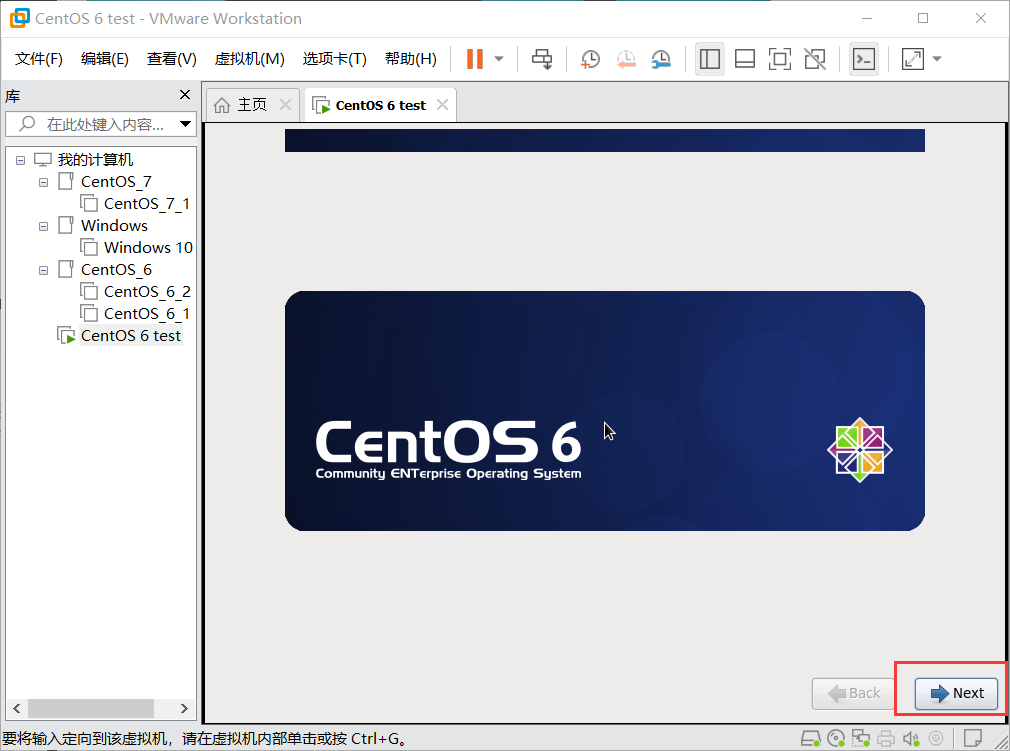Screen dimensions: 1010x751
Task: Open the suspend button dropdown arrow
Action: (497, 59)
